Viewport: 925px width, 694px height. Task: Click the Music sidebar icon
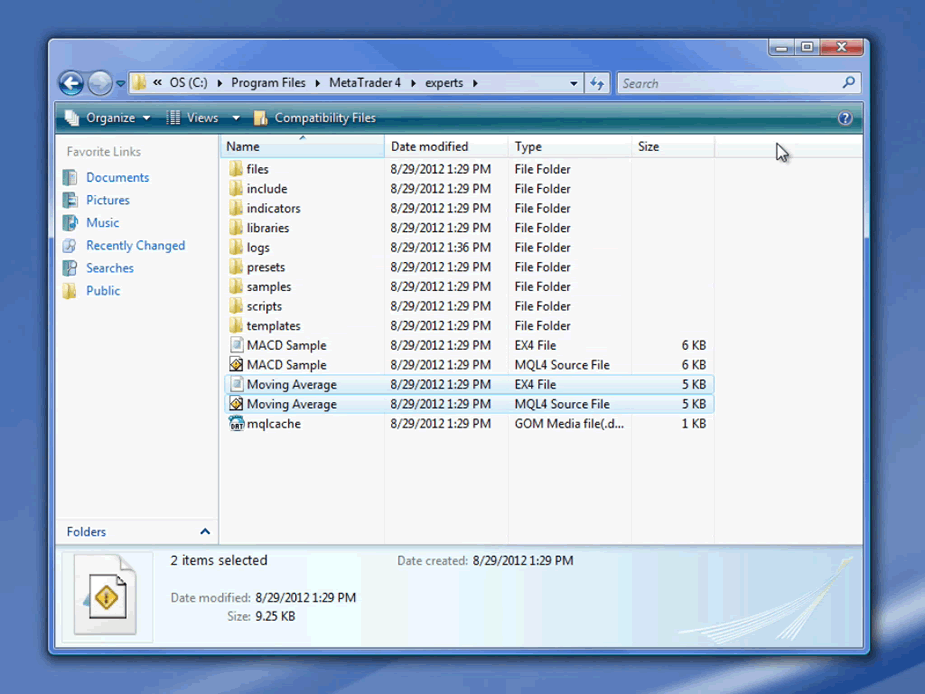pos(70,222)
